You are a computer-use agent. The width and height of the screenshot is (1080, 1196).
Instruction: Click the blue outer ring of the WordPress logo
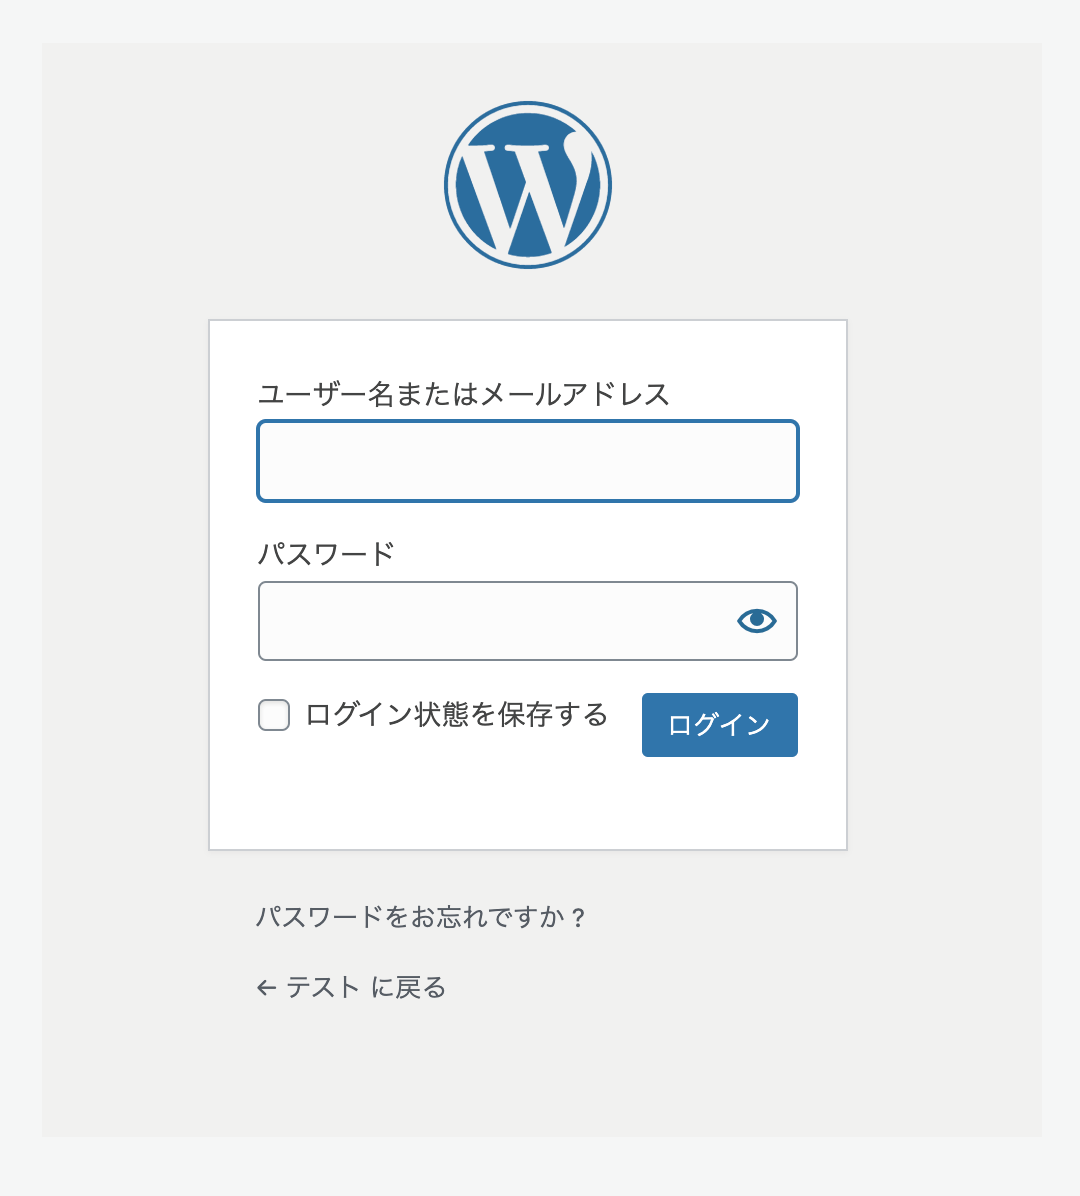click(448, 185)
